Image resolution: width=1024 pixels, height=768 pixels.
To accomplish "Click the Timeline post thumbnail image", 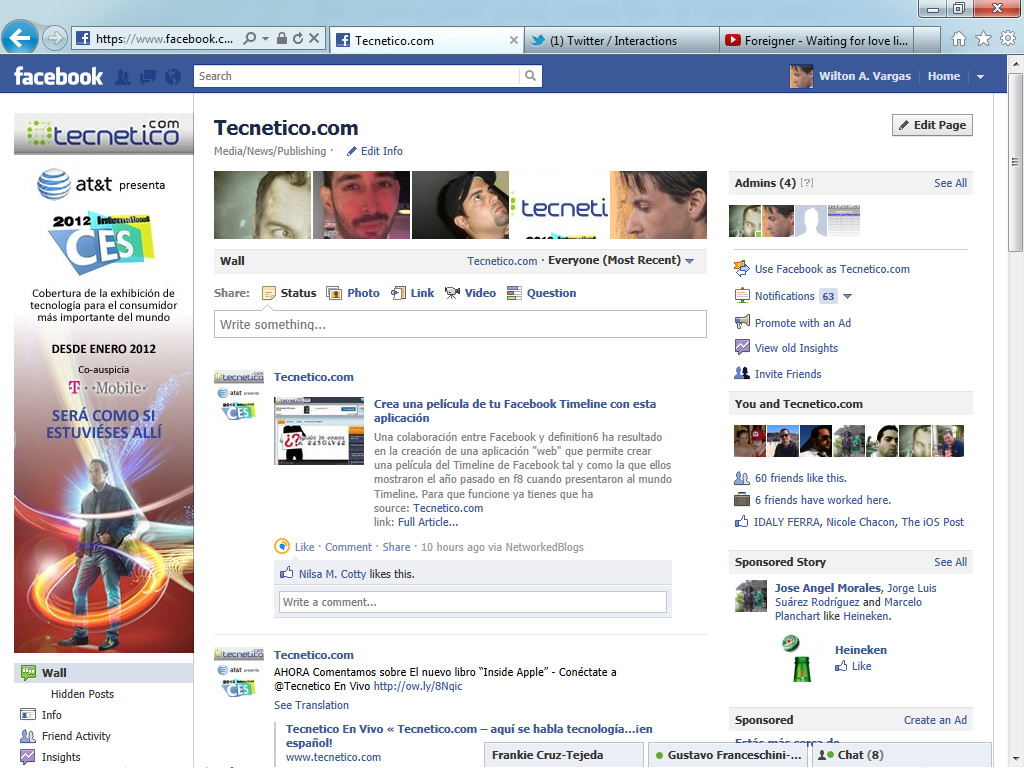I will click(x=319, y=430).
